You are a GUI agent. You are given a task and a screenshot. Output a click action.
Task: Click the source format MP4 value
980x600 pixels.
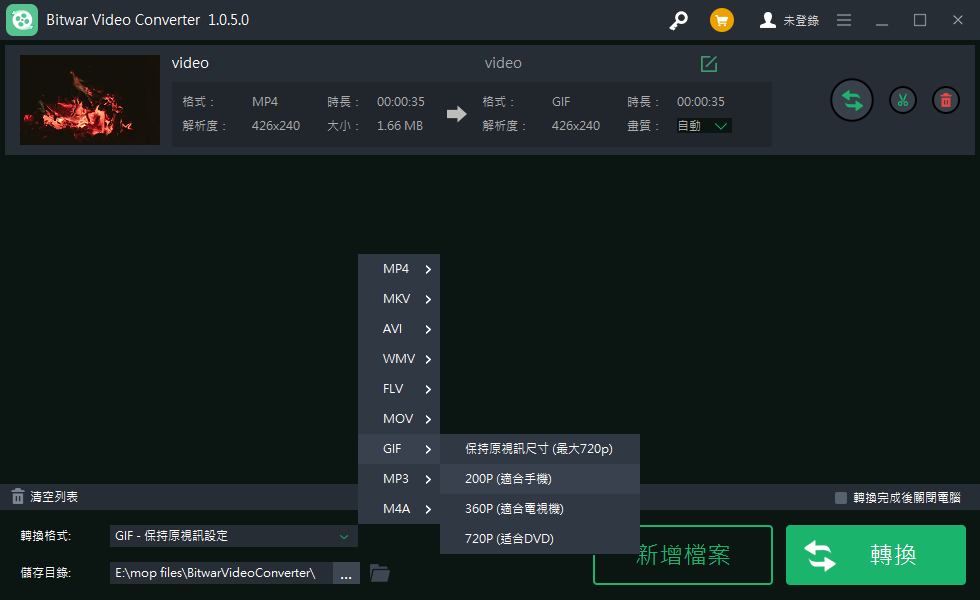[x=265, y=102]
